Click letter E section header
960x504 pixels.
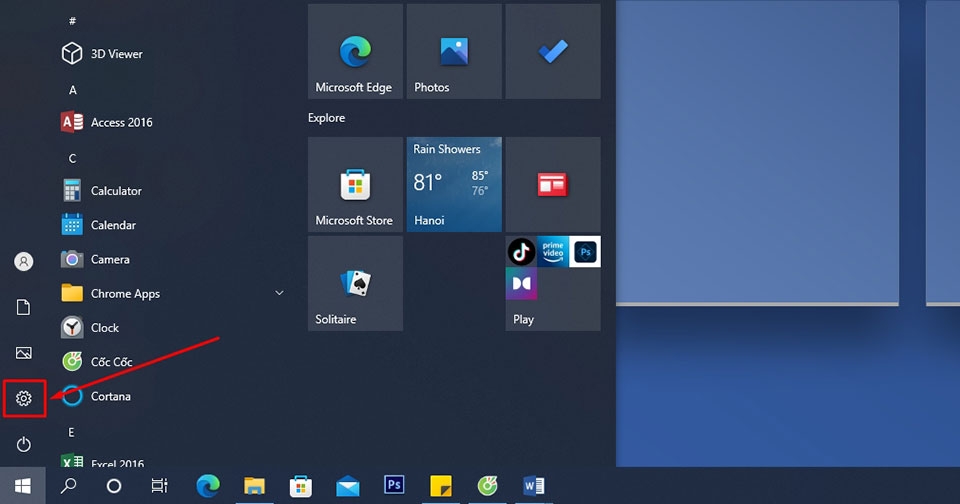71,432
